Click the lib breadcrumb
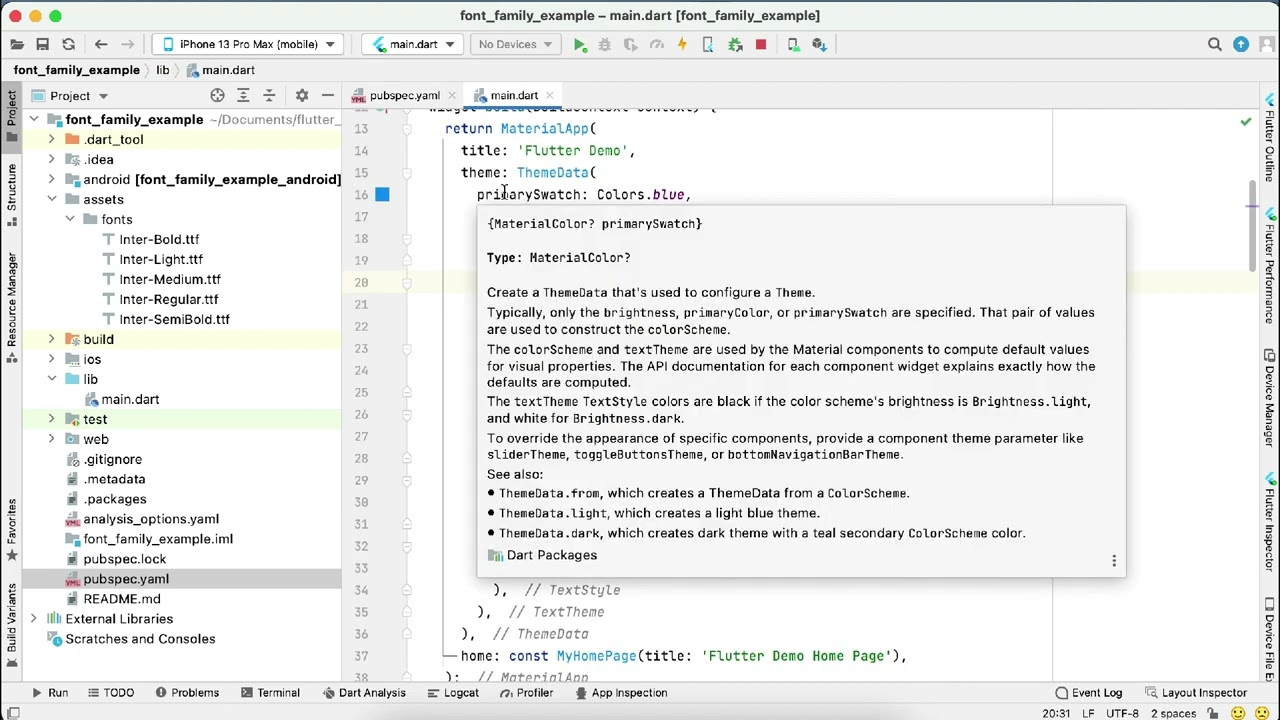 [162, 70]
